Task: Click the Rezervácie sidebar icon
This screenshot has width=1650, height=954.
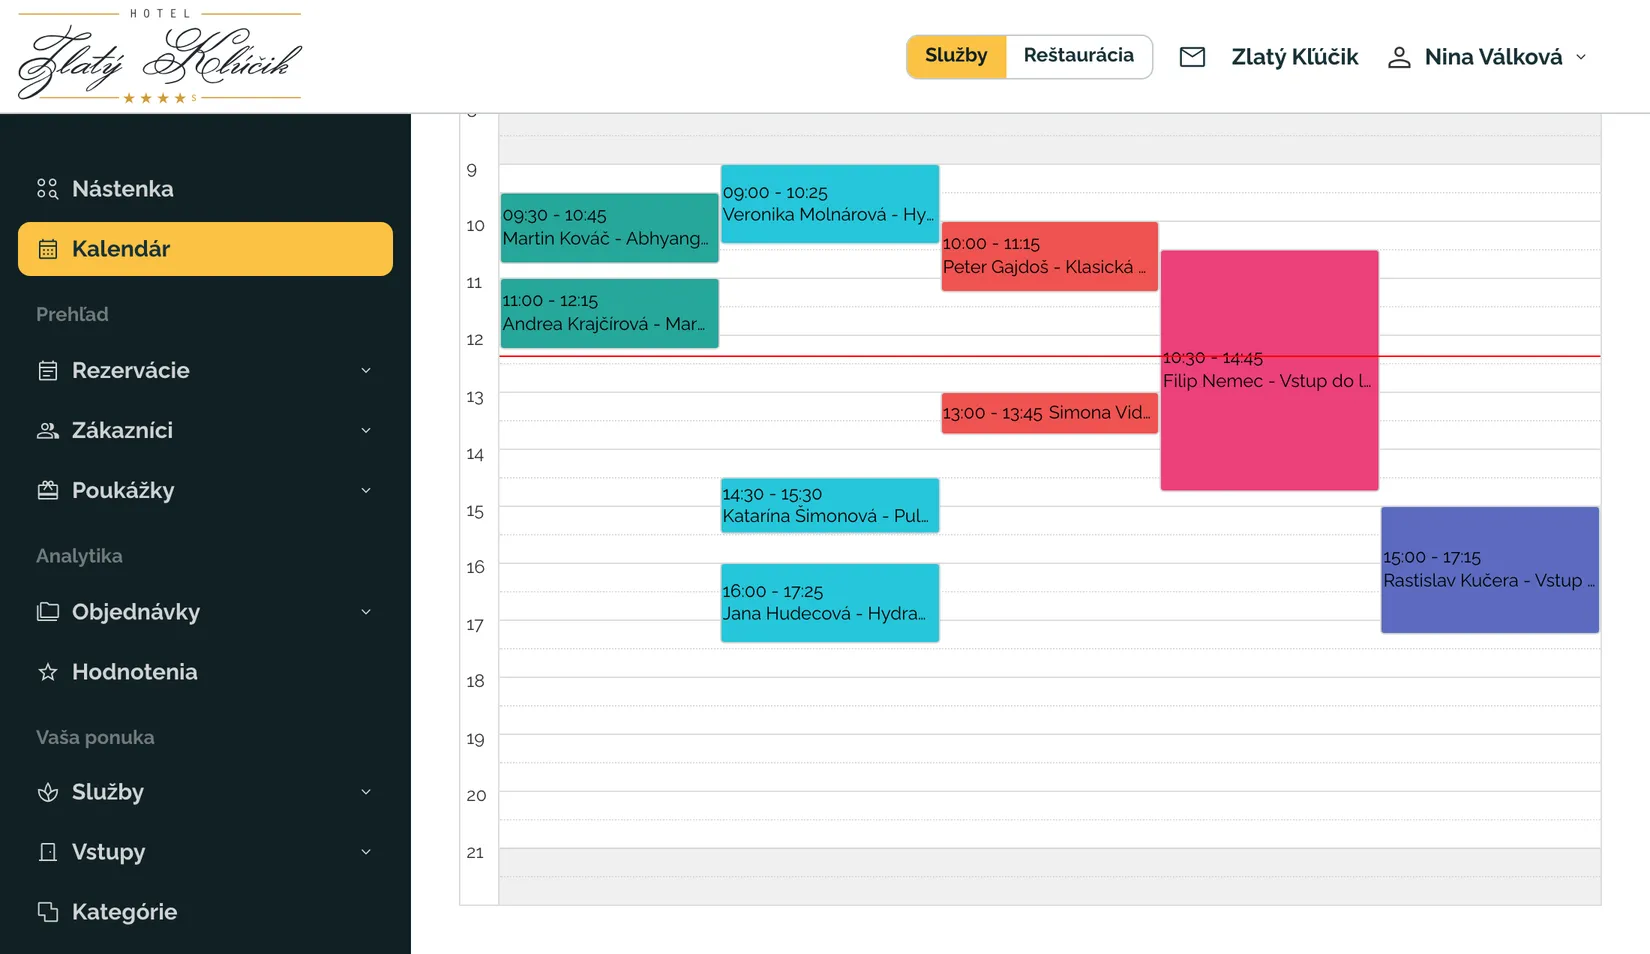Action: [x=47, y=371]
